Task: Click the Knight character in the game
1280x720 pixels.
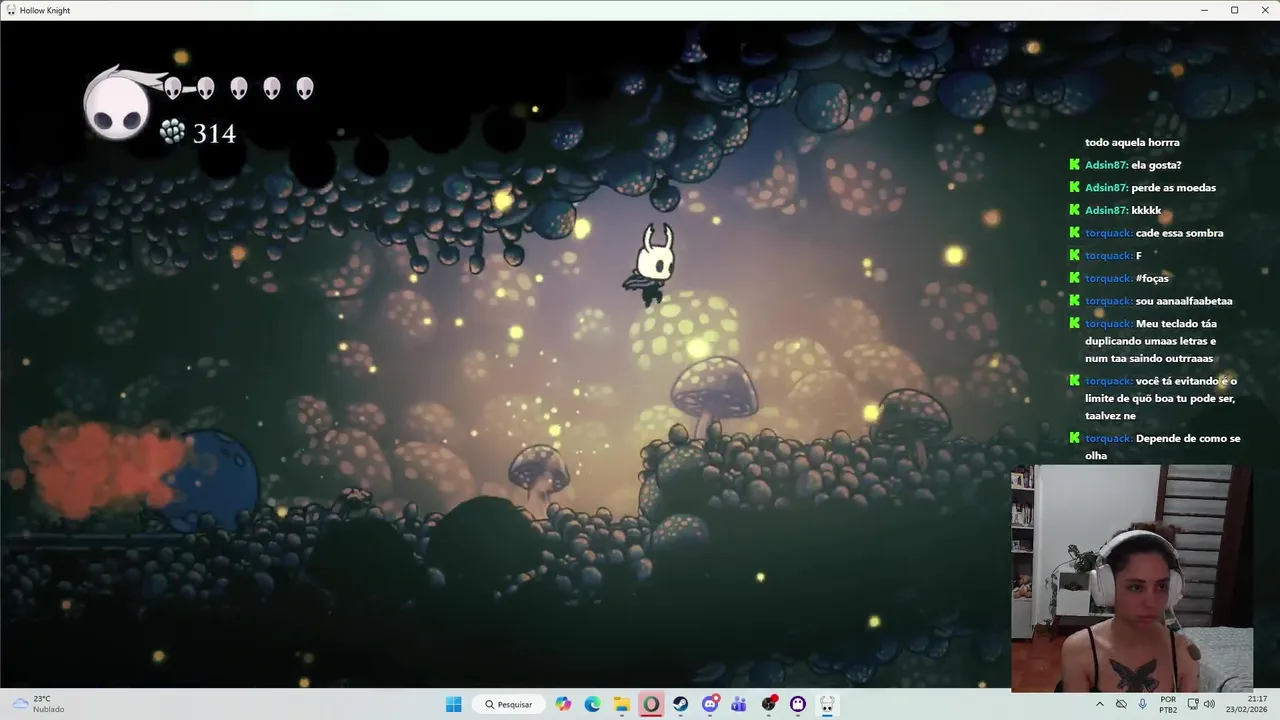Action: click(x=653, y=264)
